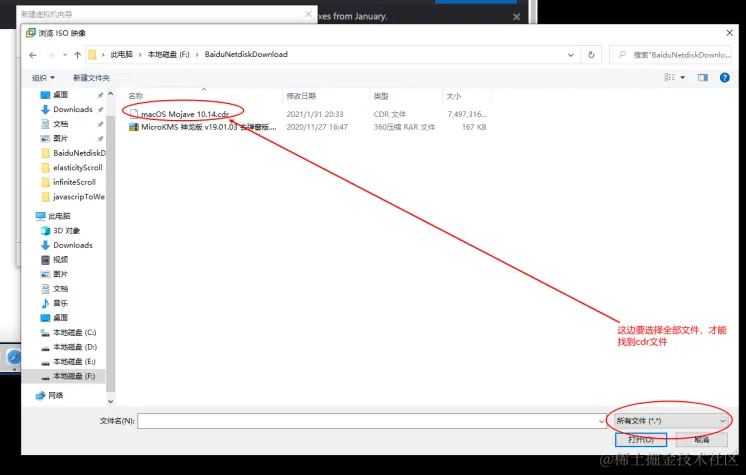Click the 取消 button
746x475 pixels.
coord(702,440)
